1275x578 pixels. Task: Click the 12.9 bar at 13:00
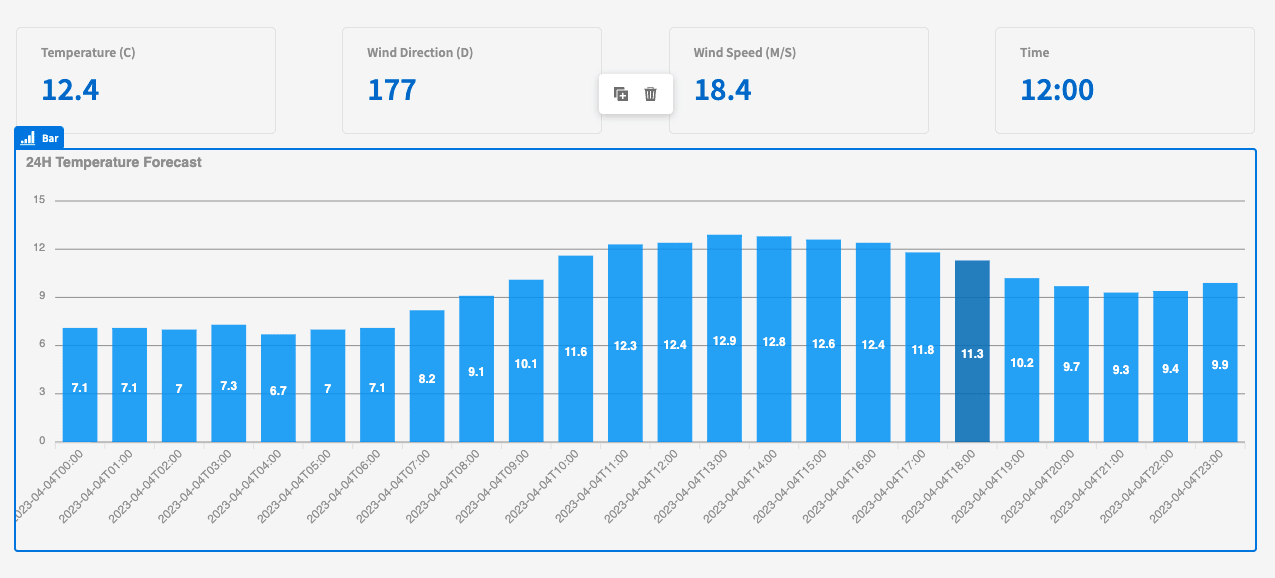click(724, 338)
